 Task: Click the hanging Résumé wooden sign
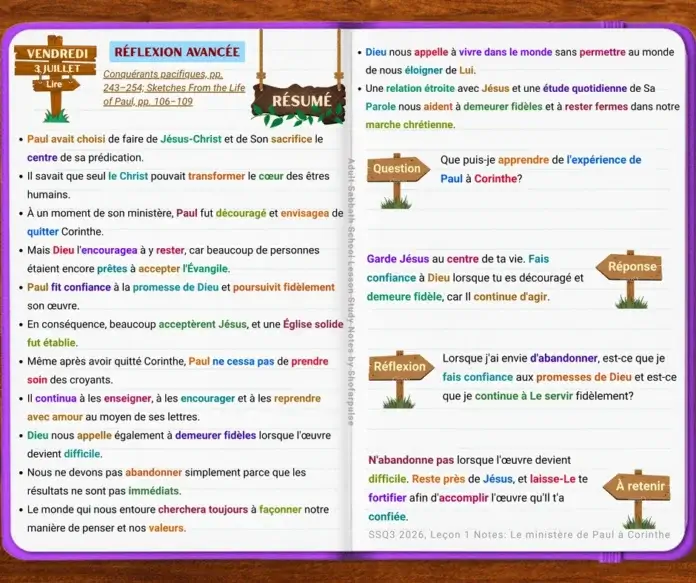click(299, 101)
